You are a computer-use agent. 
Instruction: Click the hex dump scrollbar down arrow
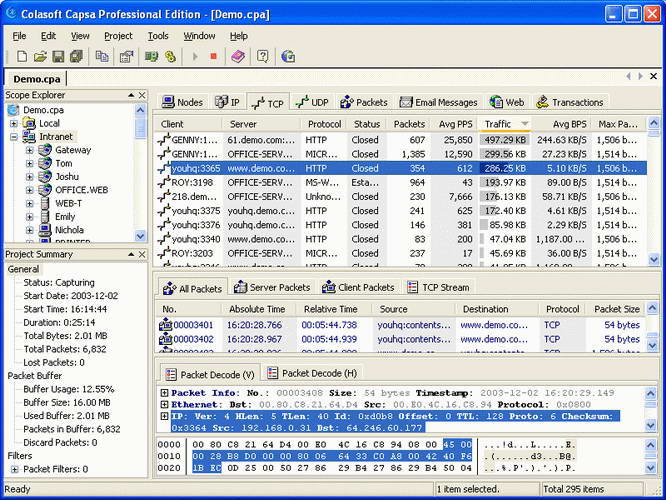point(651,468)
